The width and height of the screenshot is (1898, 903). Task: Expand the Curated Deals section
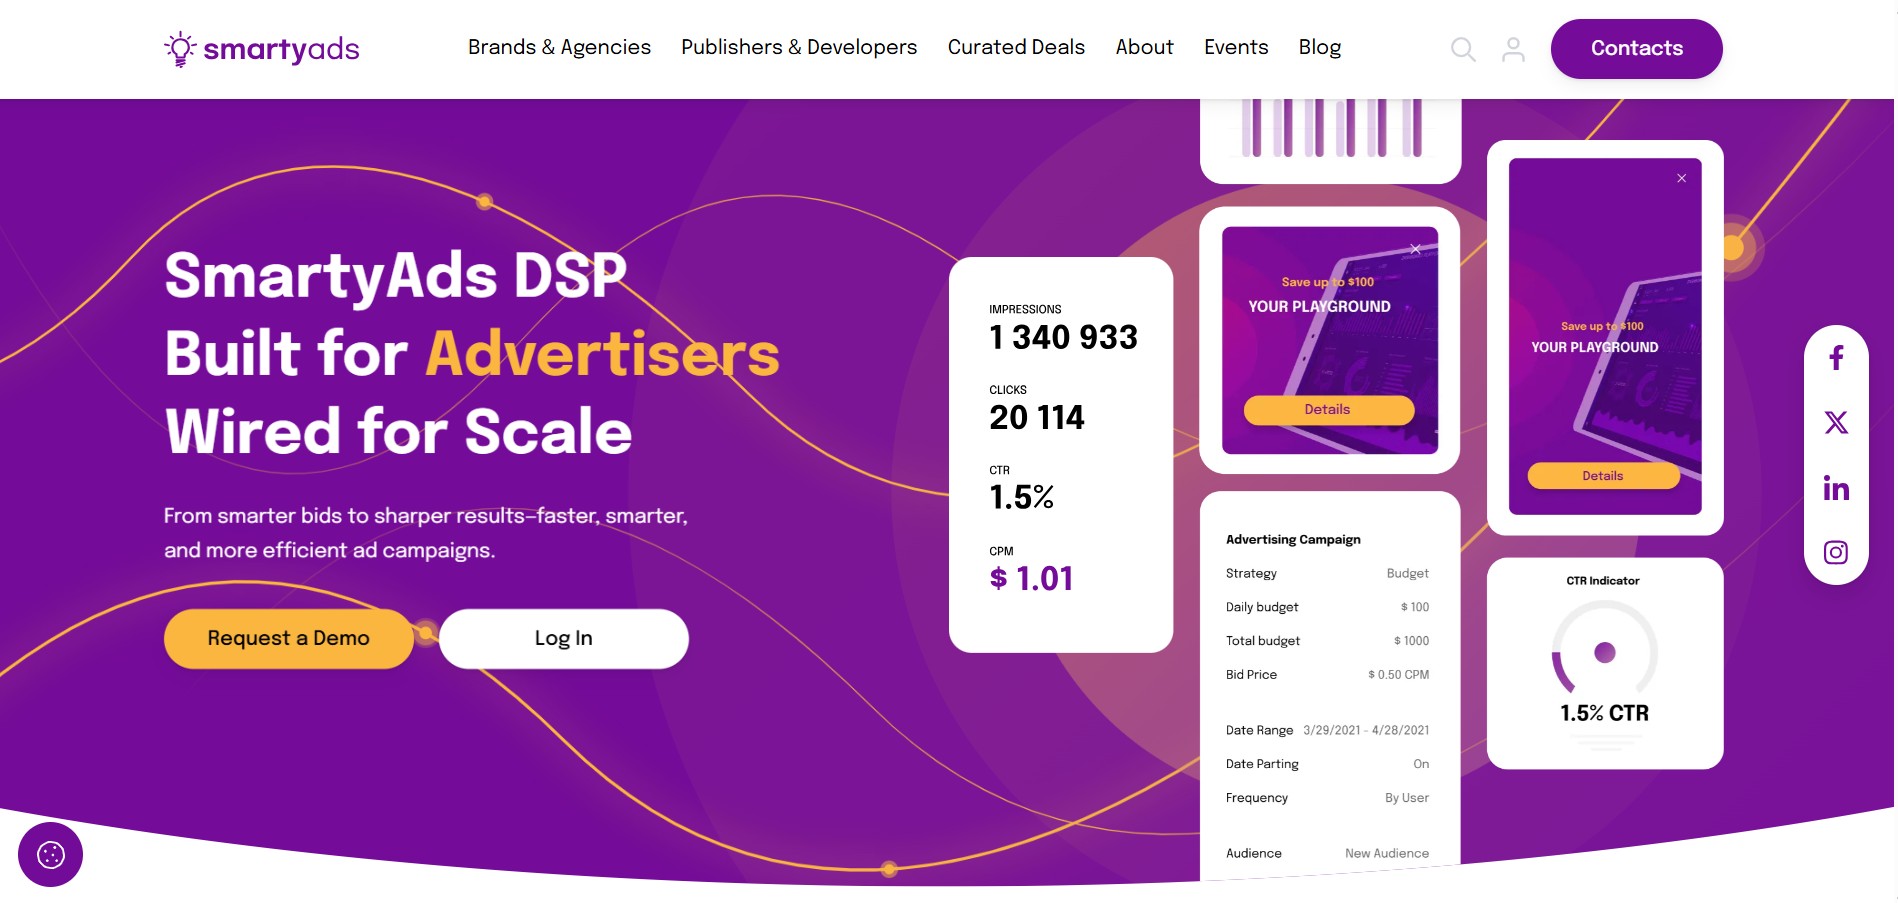tap(1016, 47)
